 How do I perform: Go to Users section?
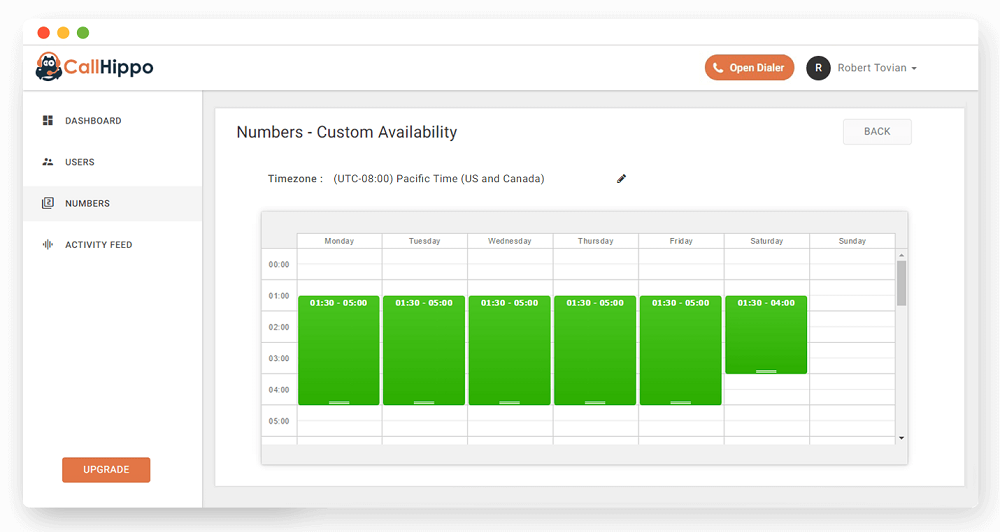click(112, 162)
